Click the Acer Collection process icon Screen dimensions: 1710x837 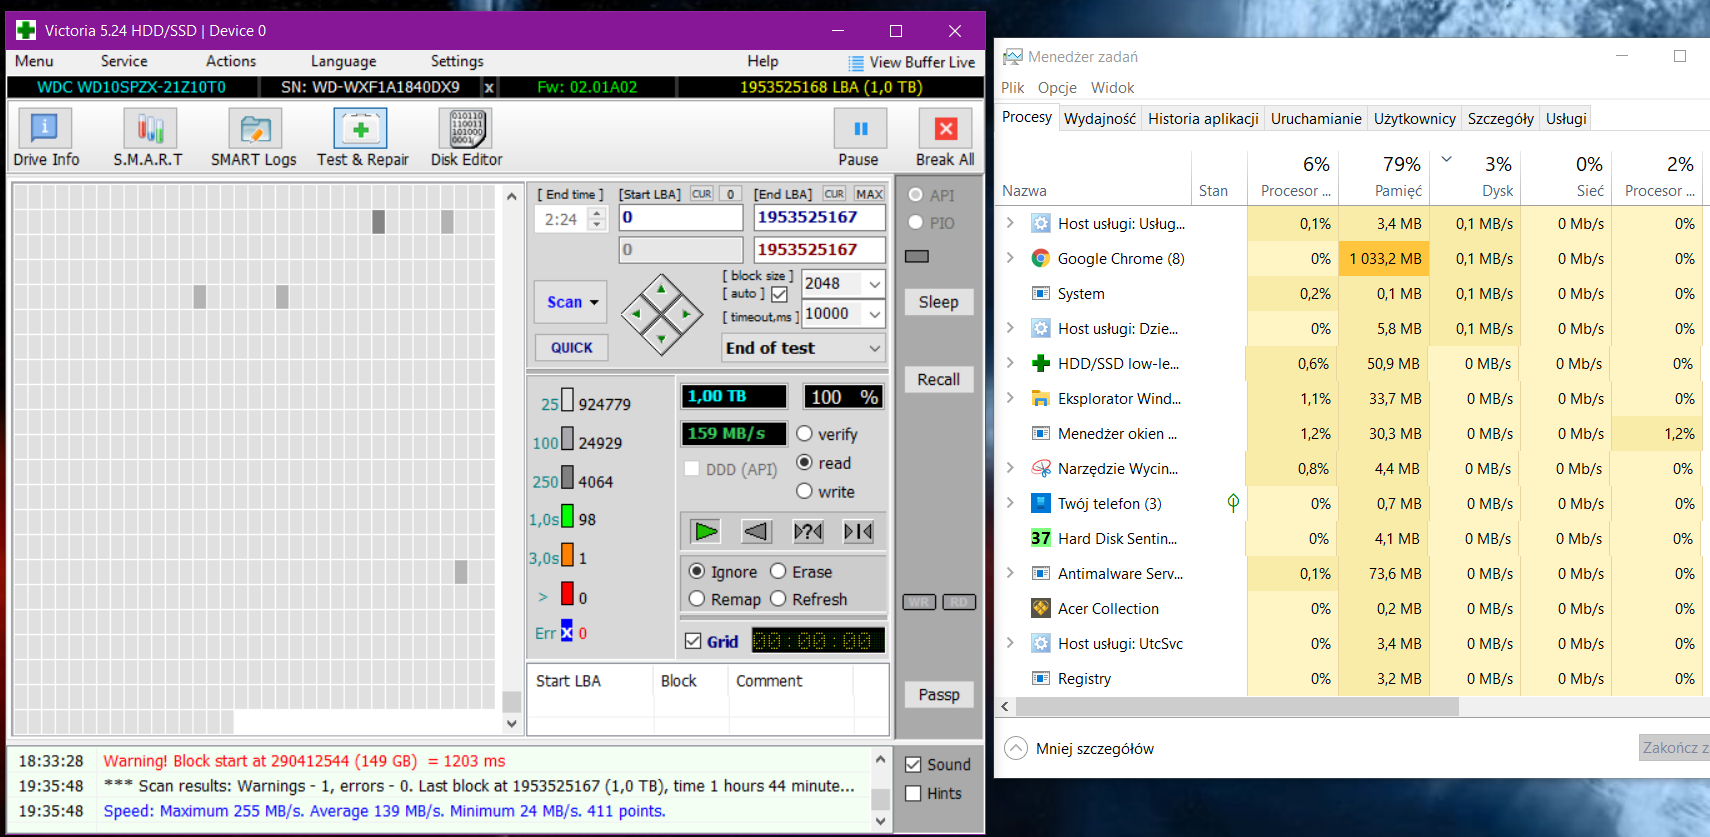point(1041,608)
